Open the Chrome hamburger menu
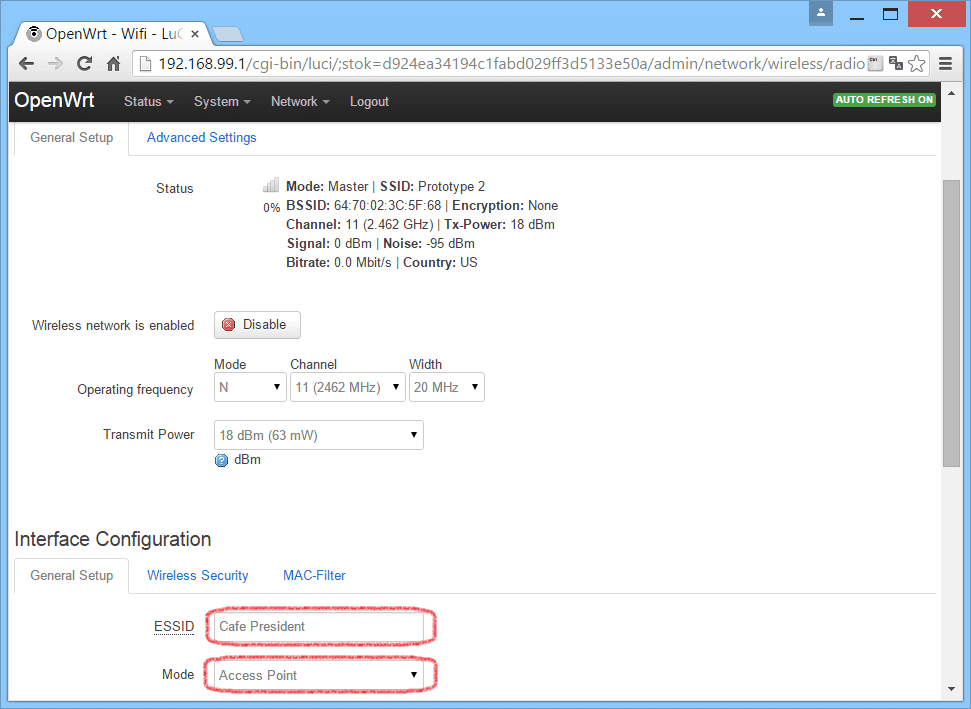 click(x=945, y=63)
